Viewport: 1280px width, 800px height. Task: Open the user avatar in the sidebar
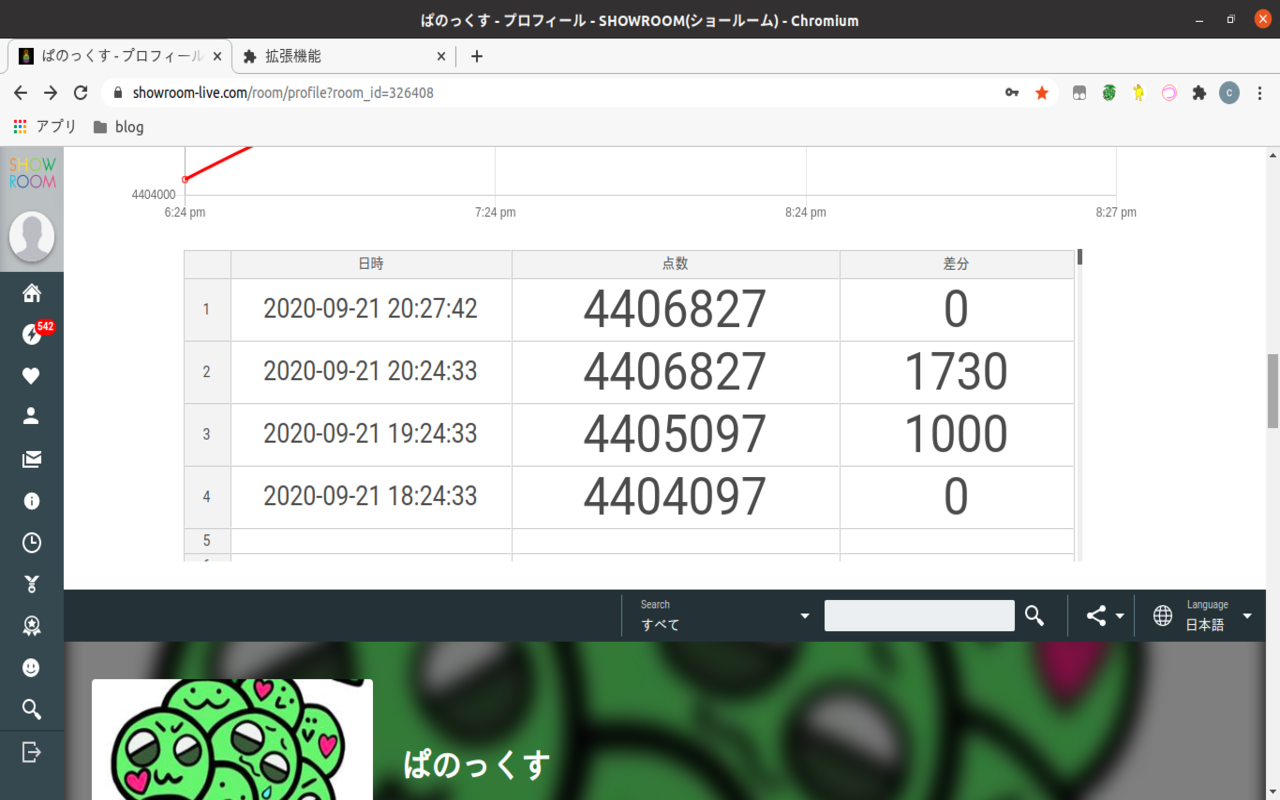click(32, 237)
